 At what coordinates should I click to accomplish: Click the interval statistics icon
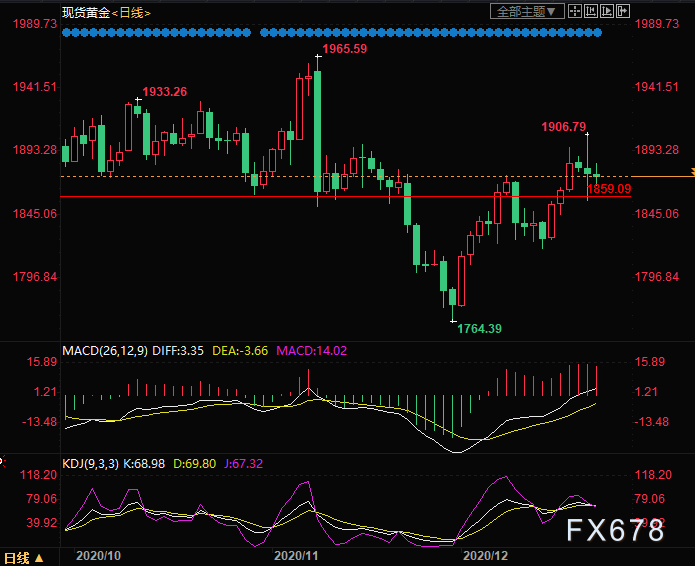tap(590, 12)
